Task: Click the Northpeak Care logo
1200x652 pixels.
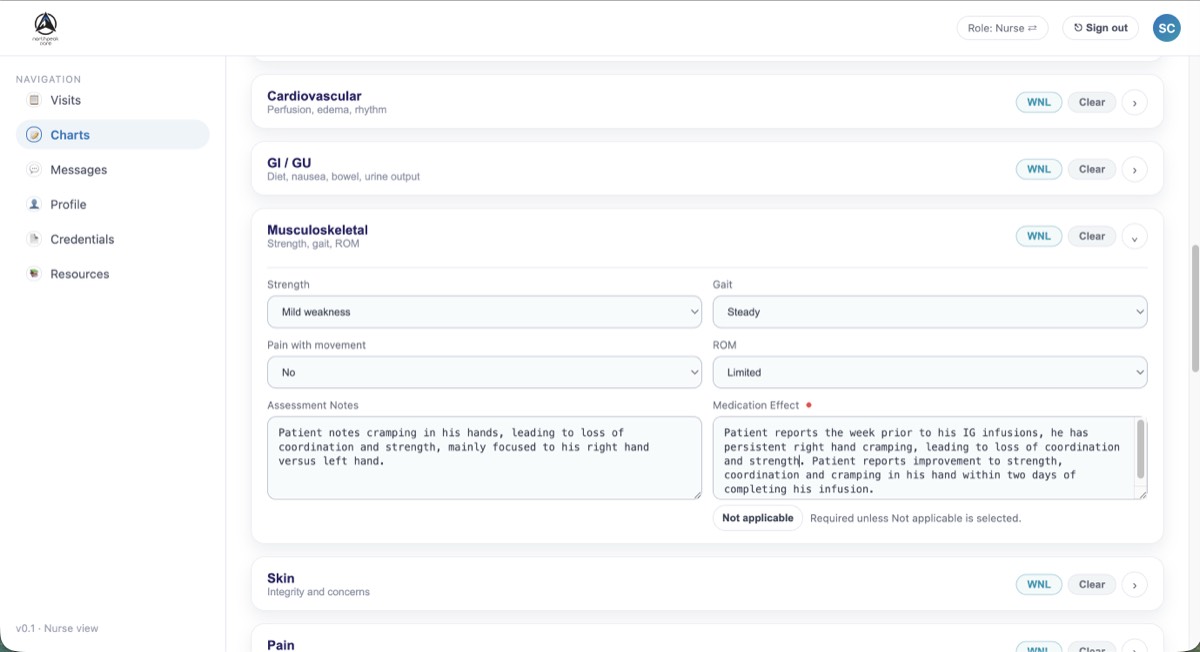Action: coord(44,27)
